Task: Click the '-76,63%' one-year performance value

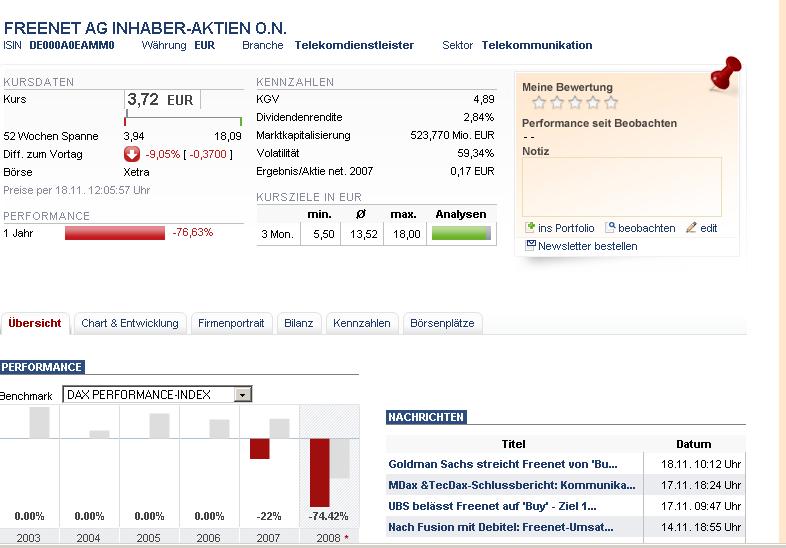Action: click(193, 232)
